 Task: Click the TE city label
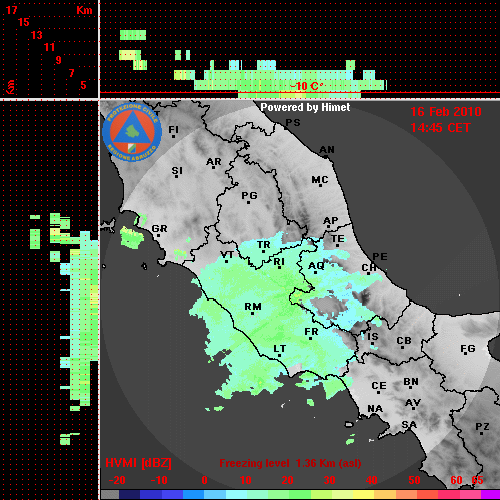click(x=338, y=239)
